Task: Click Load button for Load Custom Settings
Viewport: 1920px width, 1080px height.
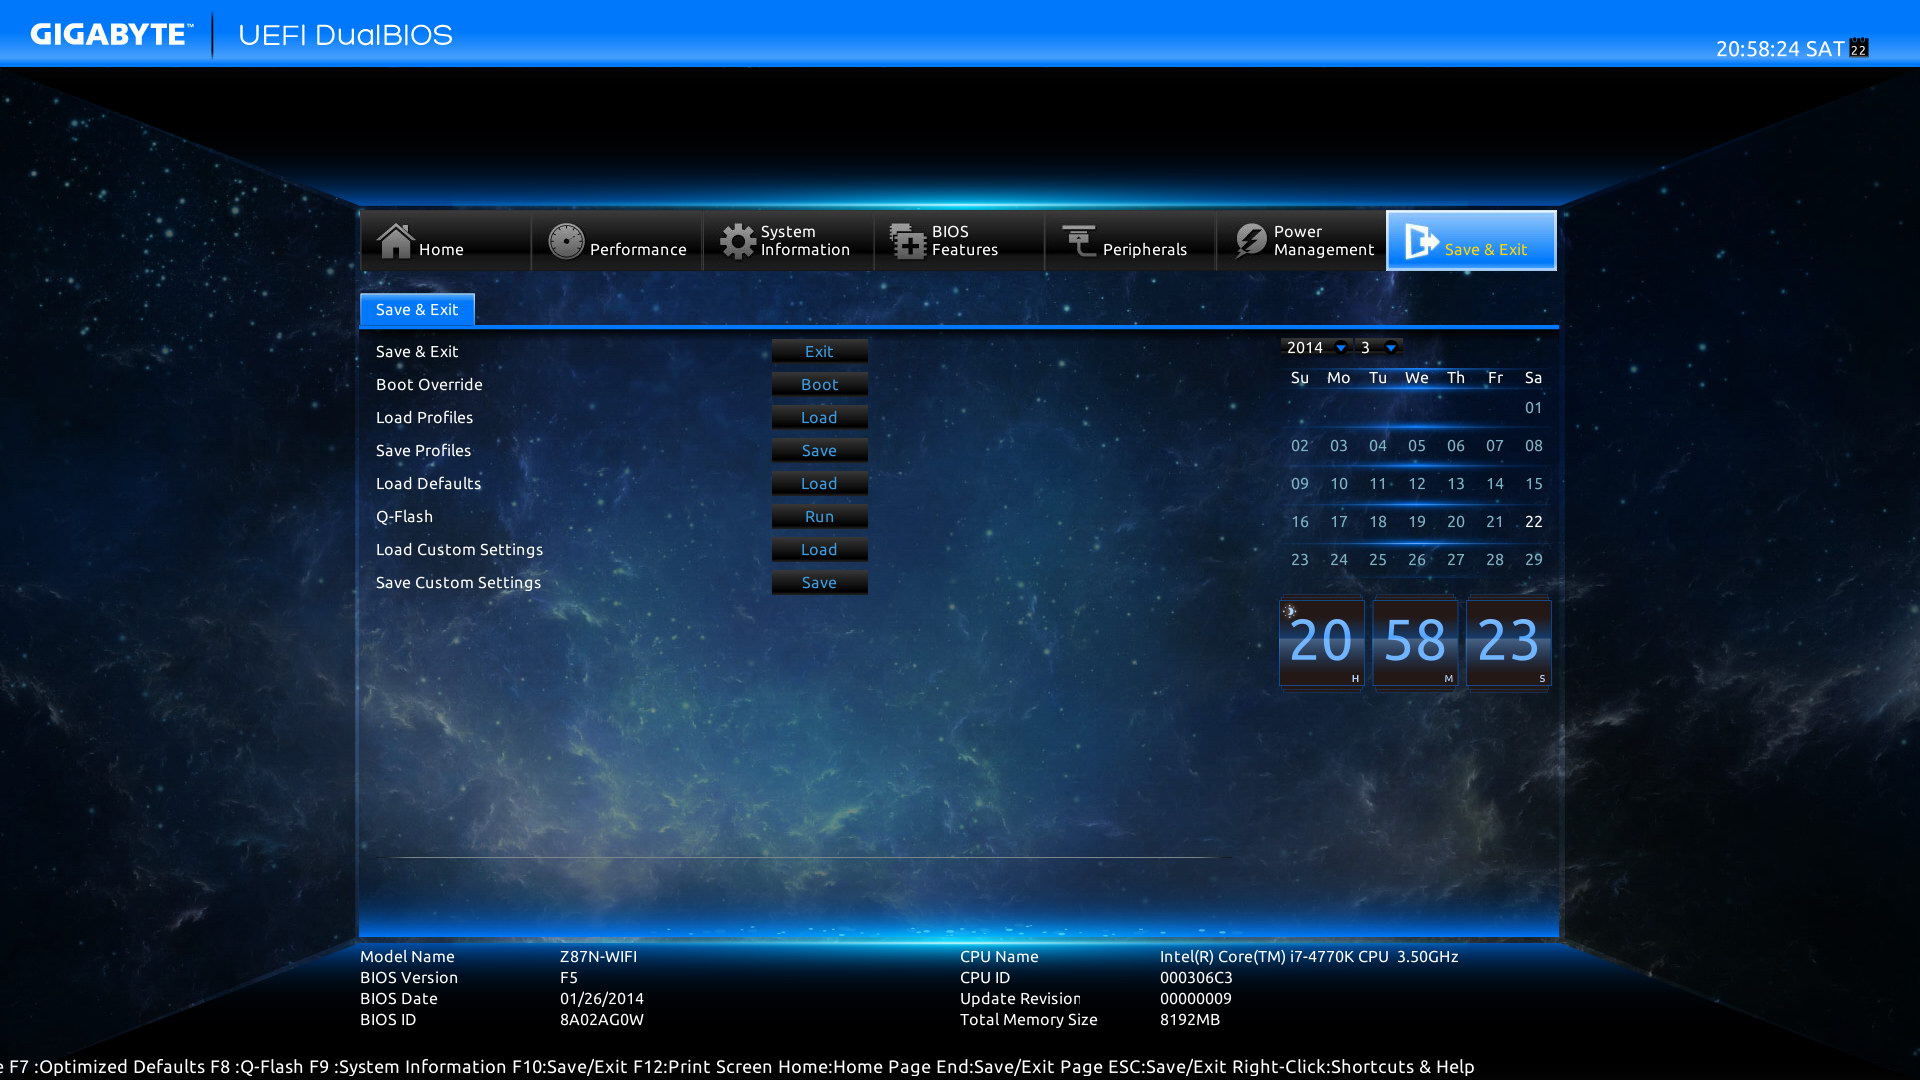Action: 819,549
